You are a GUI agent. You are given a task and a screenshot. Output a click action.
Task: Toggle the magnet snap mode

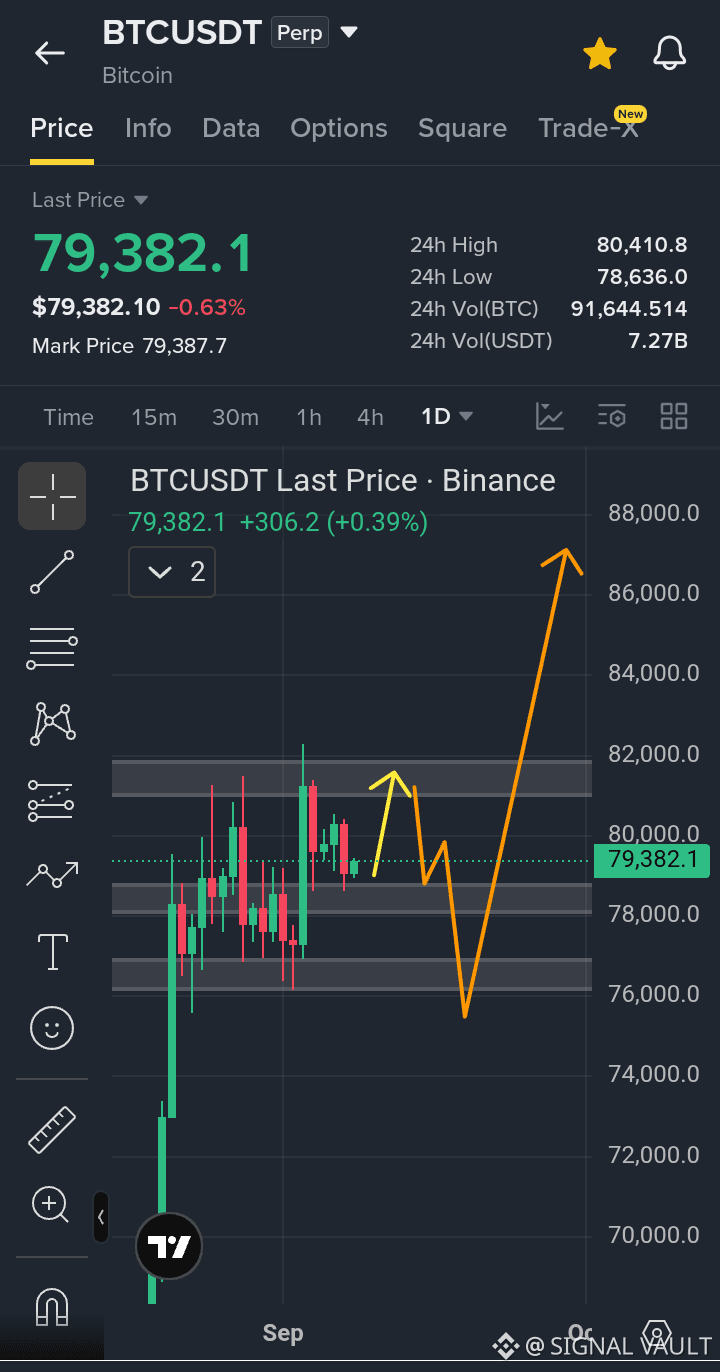pyautogui.click(x=52, y=1305)
